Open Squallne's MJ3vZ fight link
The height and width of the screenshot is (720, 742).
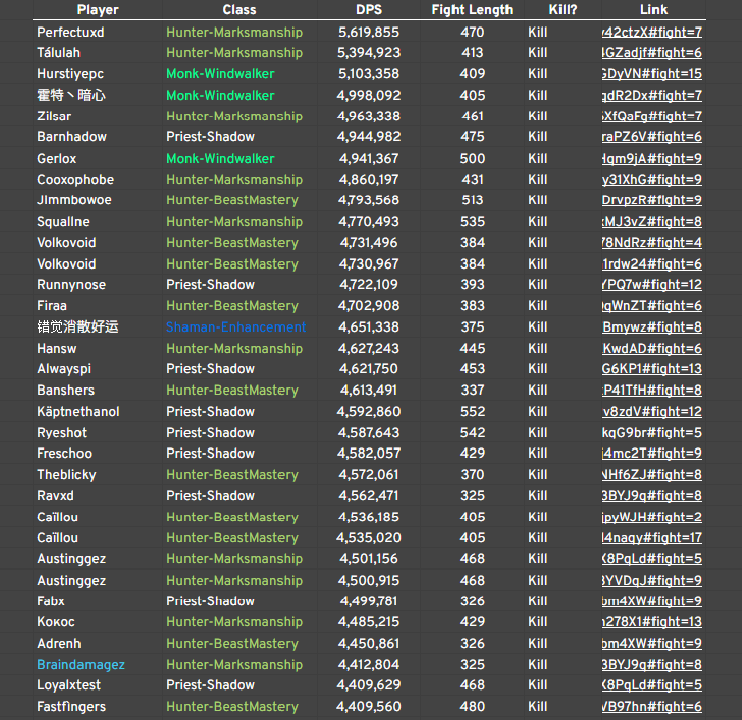tap(652, 221)
